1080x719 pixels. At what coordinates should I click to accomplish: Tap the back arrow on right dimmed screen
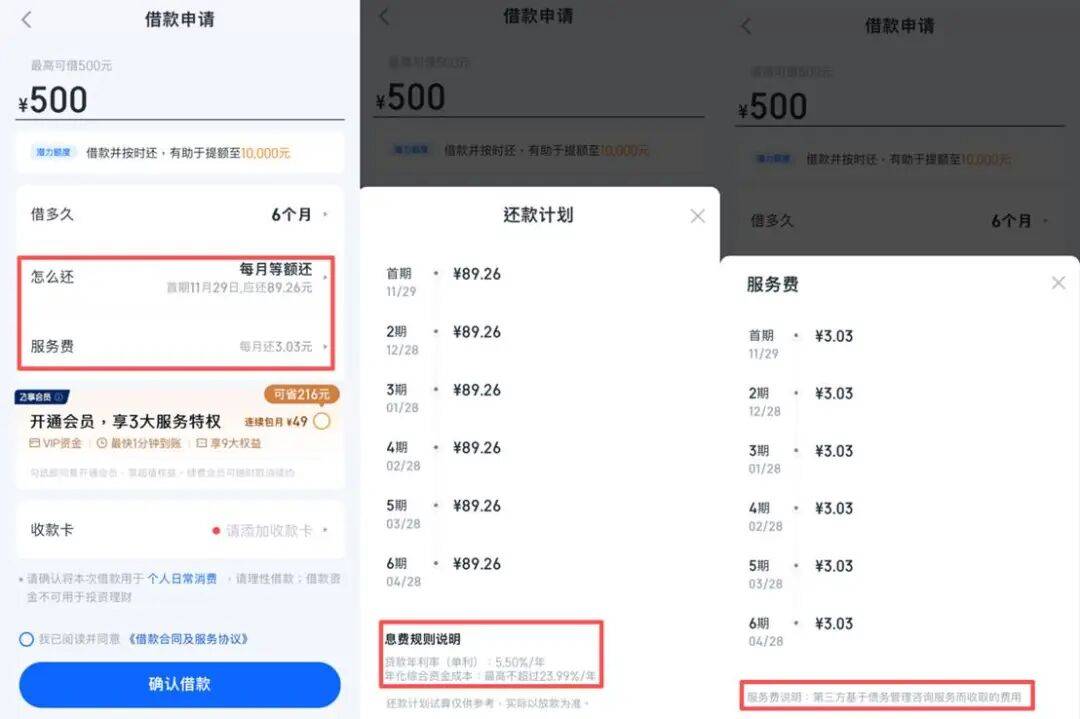point(746,26)
